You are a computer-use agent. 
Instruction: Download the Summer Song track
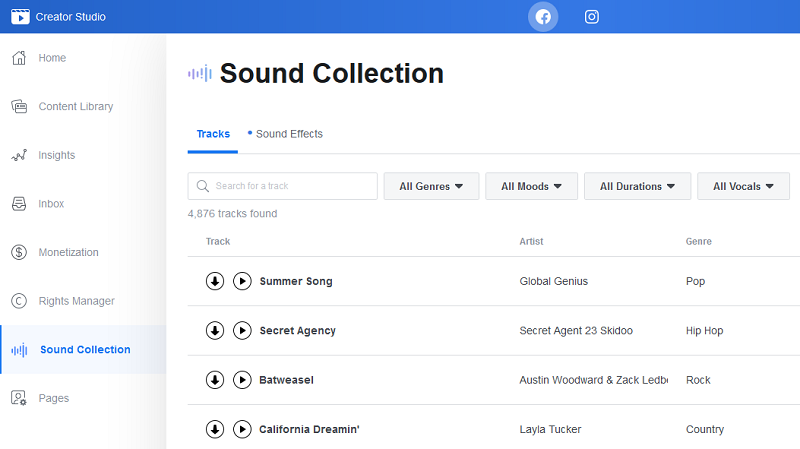tap(214, 281)
